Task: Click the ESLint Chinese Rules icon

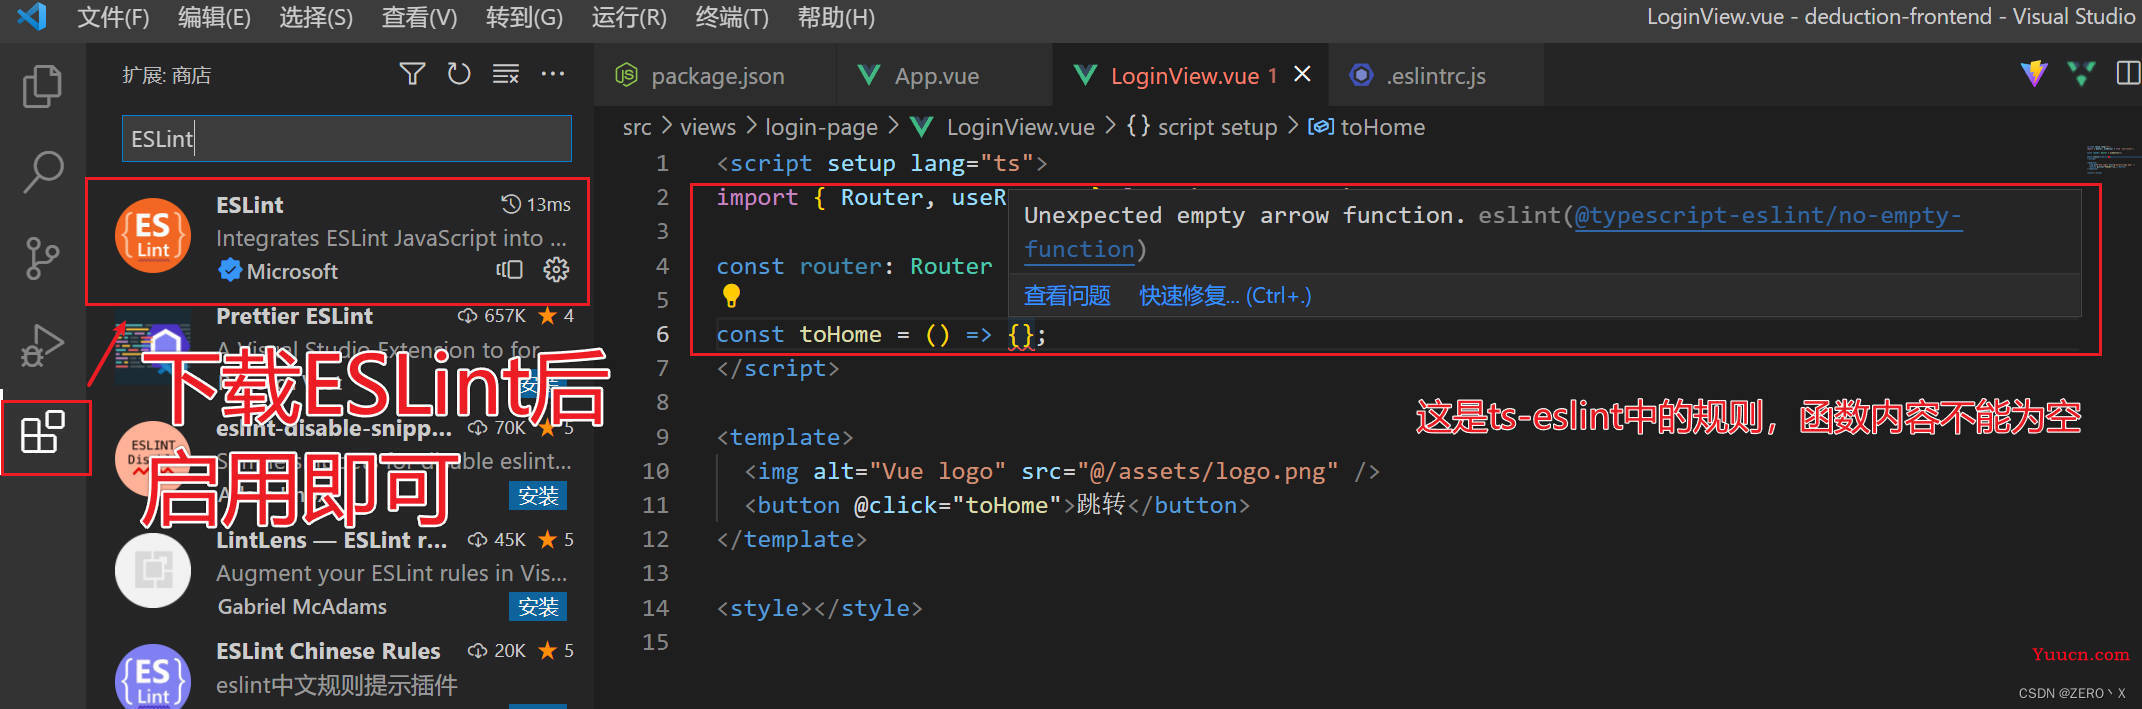Action: pos(153,678)
